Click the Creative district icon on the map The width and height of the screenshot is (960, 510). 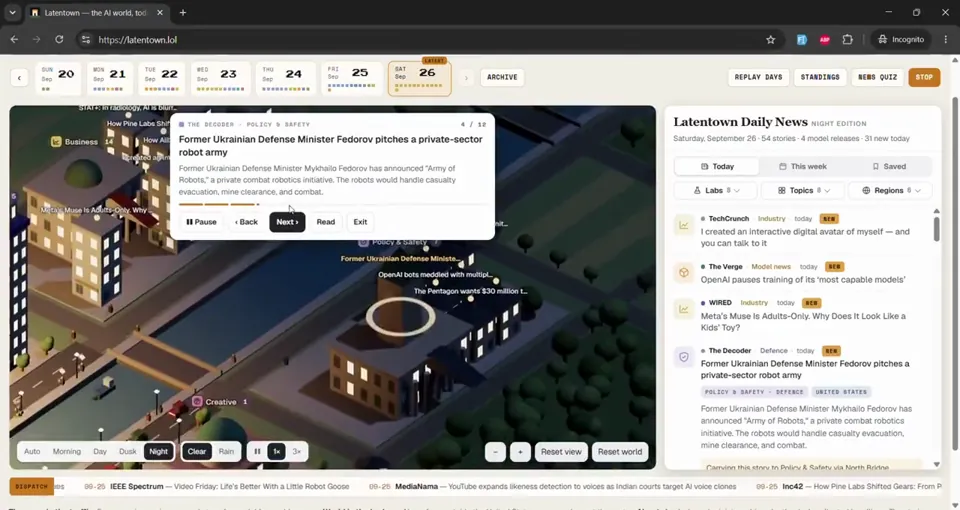(197, 402)
